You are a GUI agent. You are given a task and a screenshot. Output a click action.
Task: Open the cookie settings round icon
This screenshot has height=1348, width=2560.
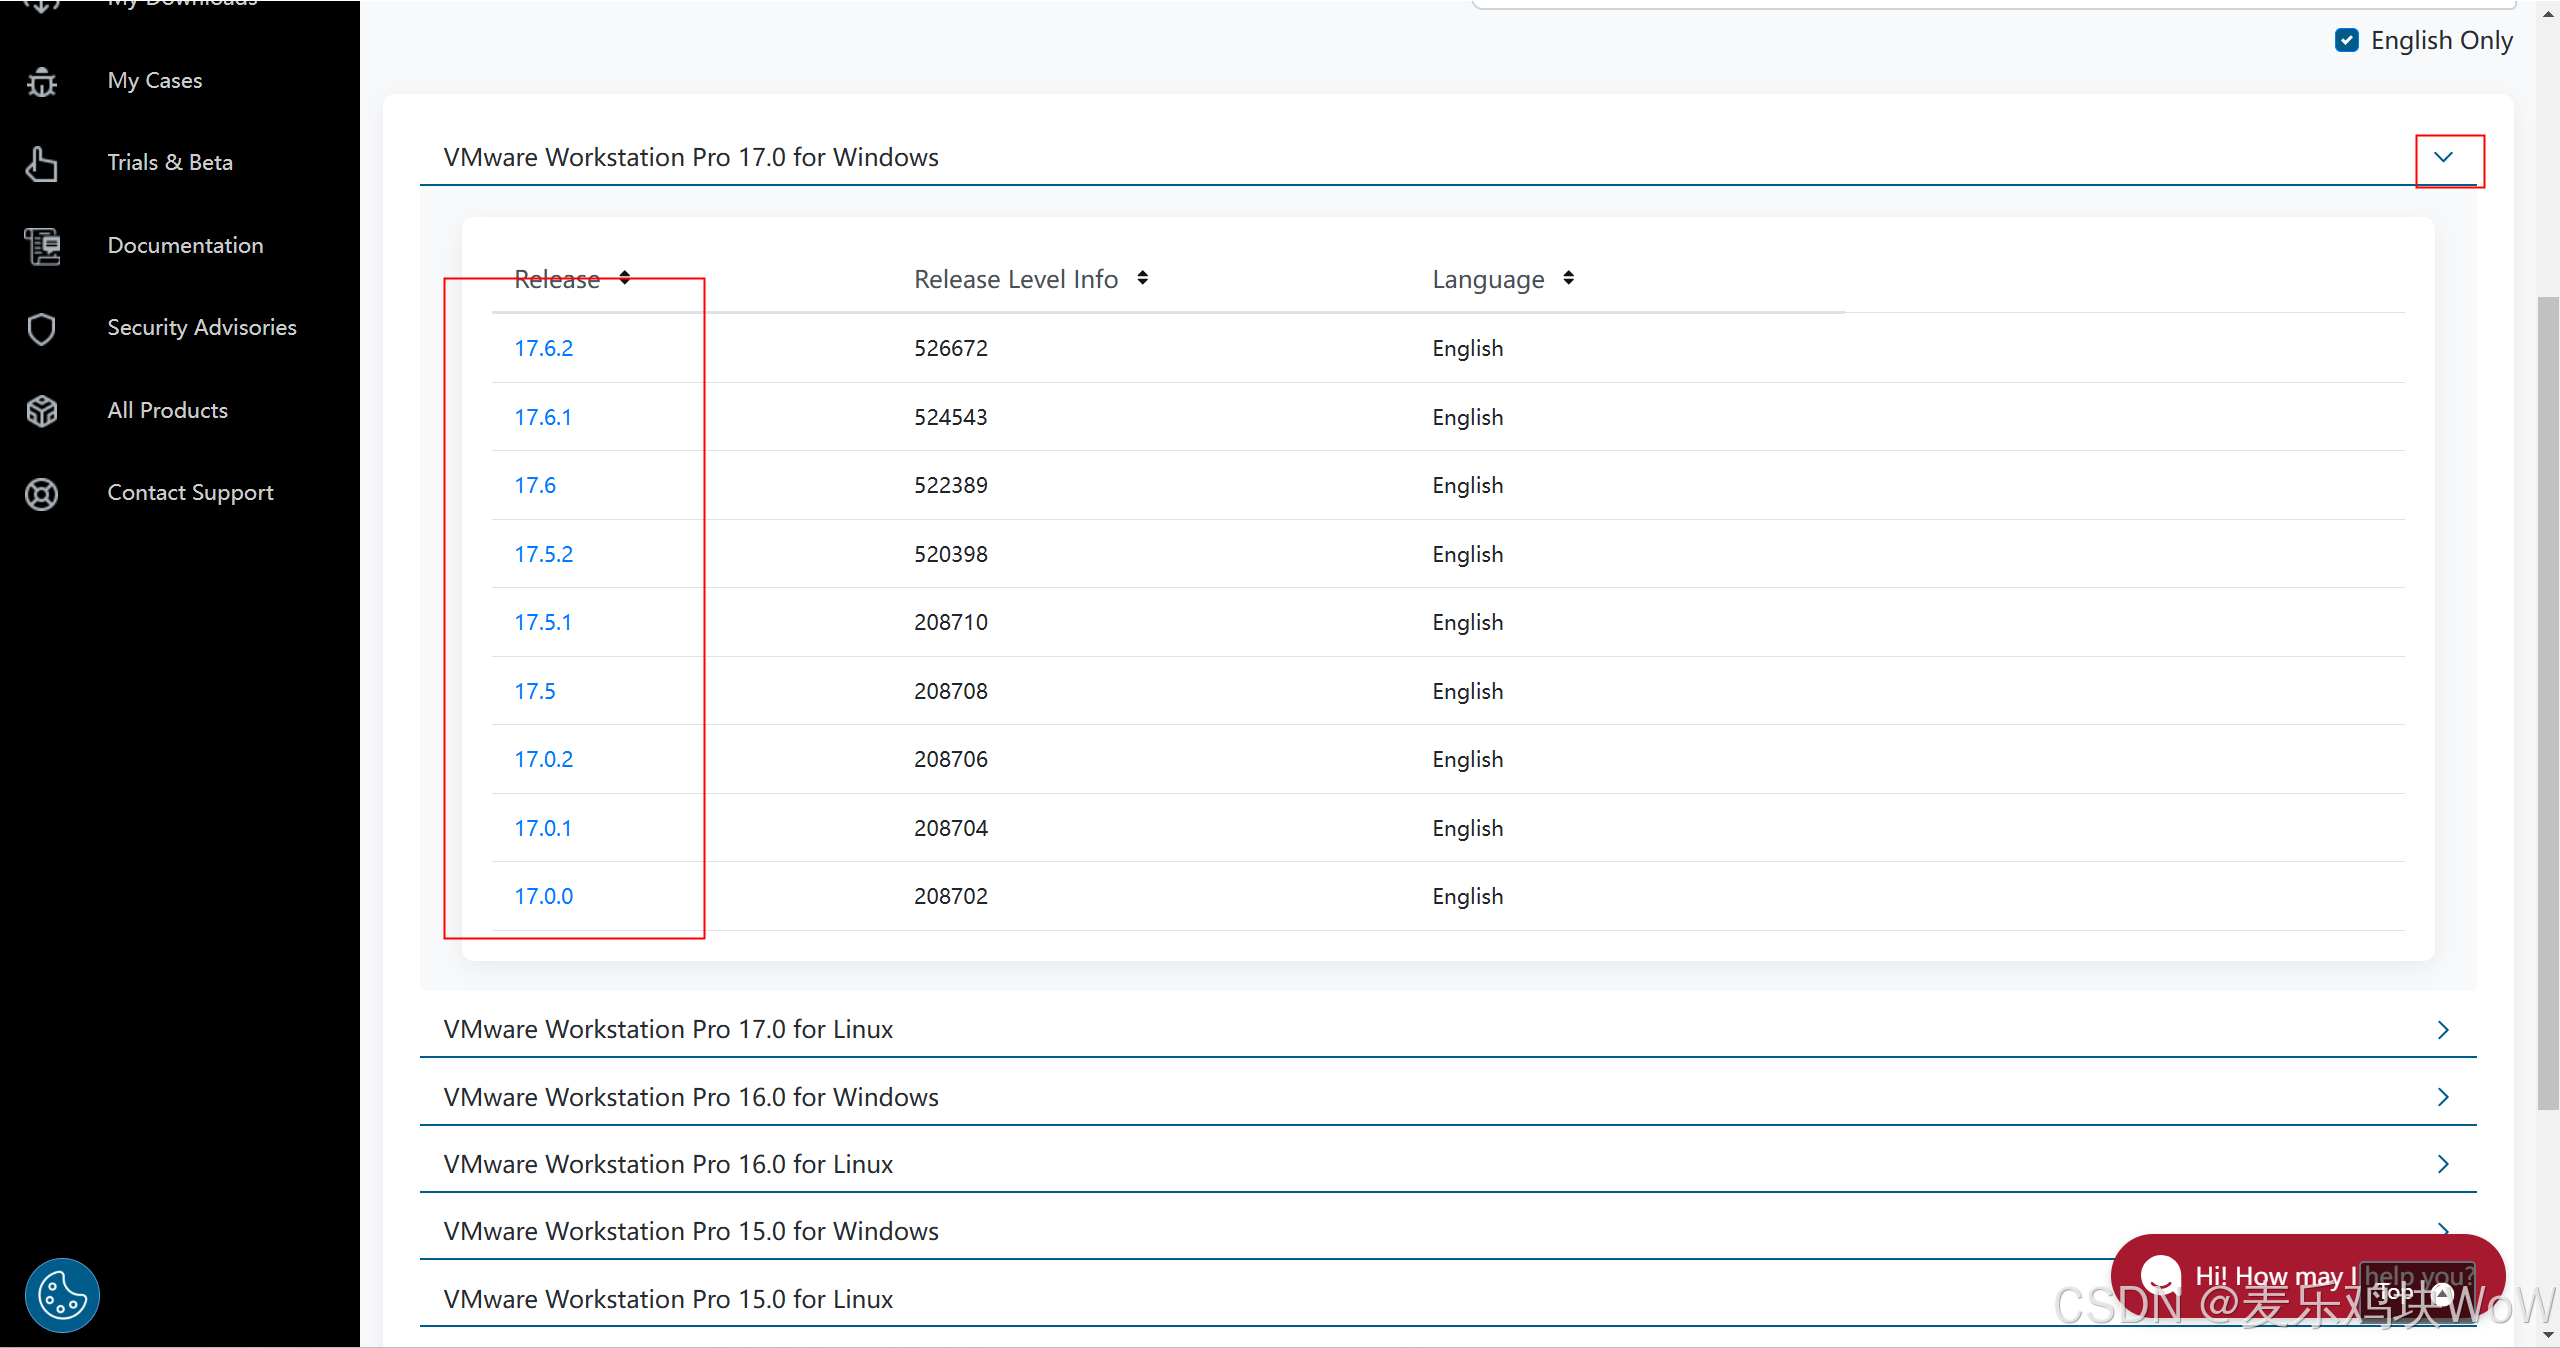point(62,1296)
